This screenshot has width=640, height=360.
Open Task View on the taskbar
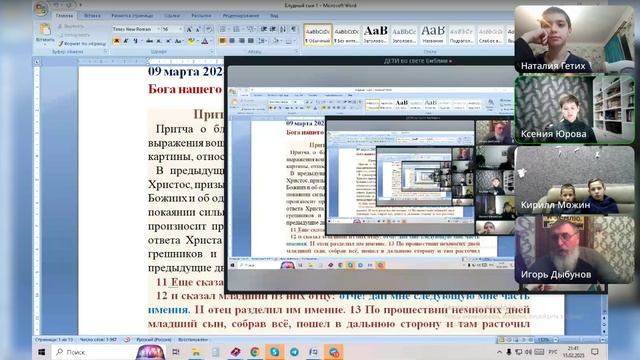(176, 352)
